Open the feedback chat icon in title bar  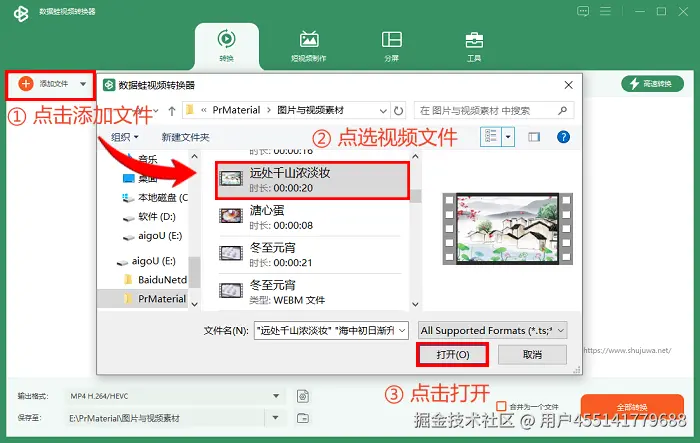coord(583,11)
